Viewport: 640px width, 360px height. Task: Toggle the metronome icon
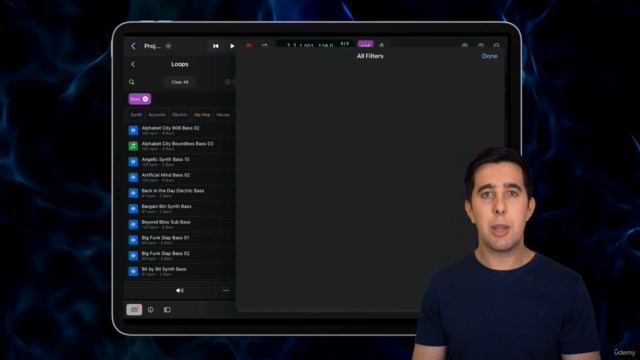382,45
